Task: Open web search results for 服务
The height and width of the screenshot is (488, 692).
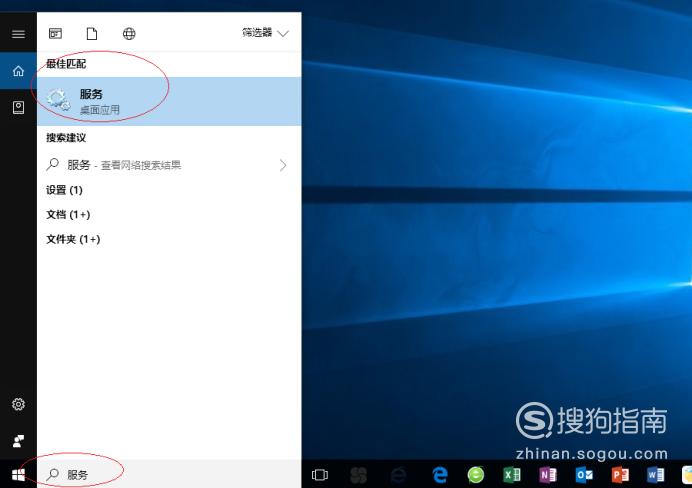Action: tap(169, 165)
